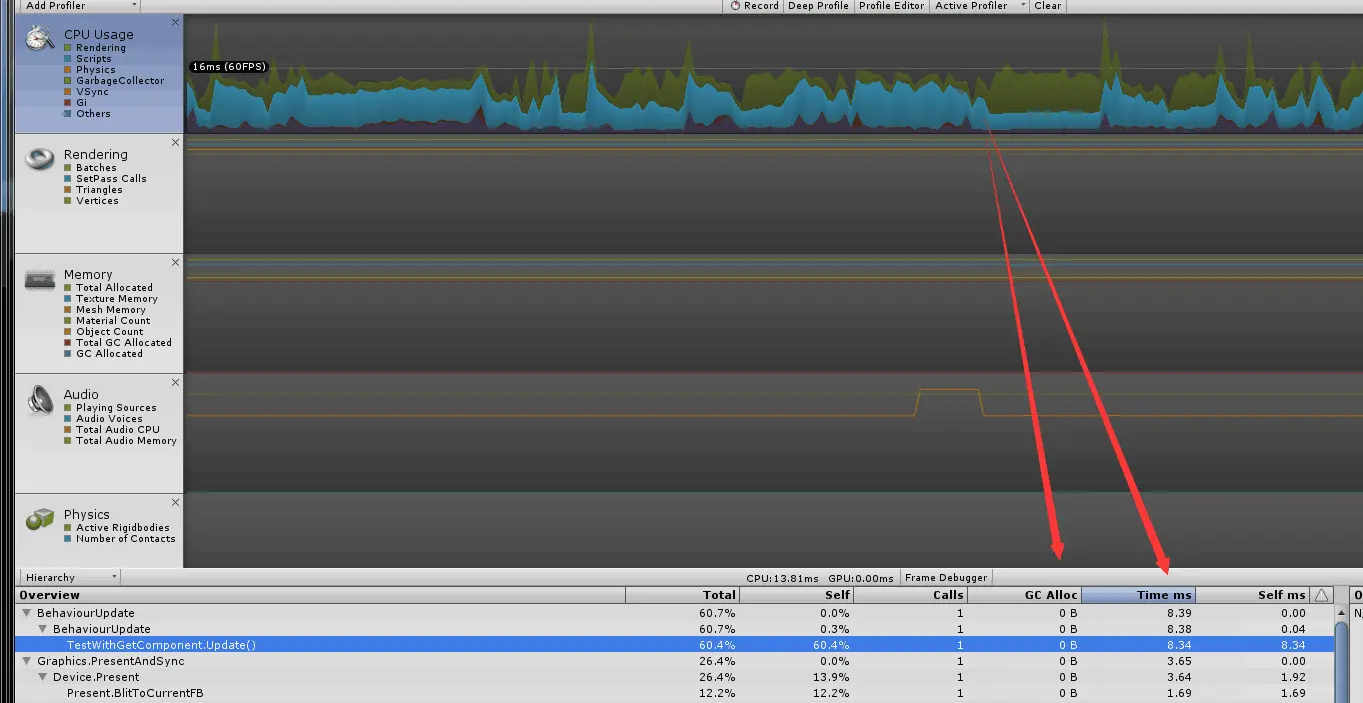Select the TestWithGetComponent.Update() row
Screen dimensions: 1363x703
coord(675,645)
